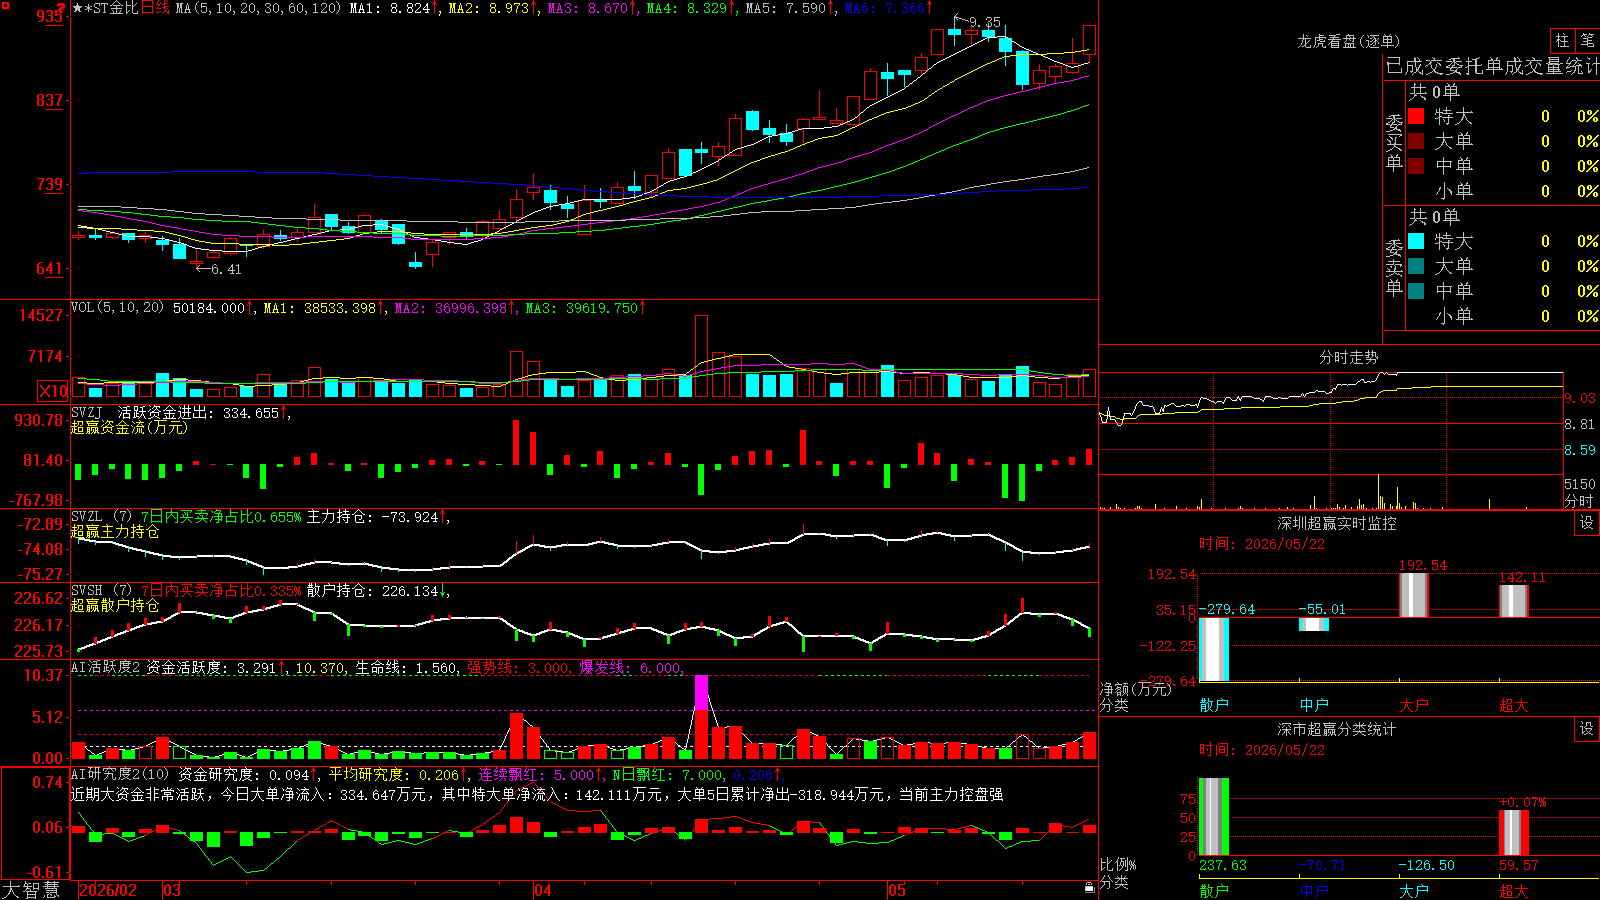Click the AI研究度2(10) indicator name
Viewport: 1600px width, 900px height.
[120, 774]
